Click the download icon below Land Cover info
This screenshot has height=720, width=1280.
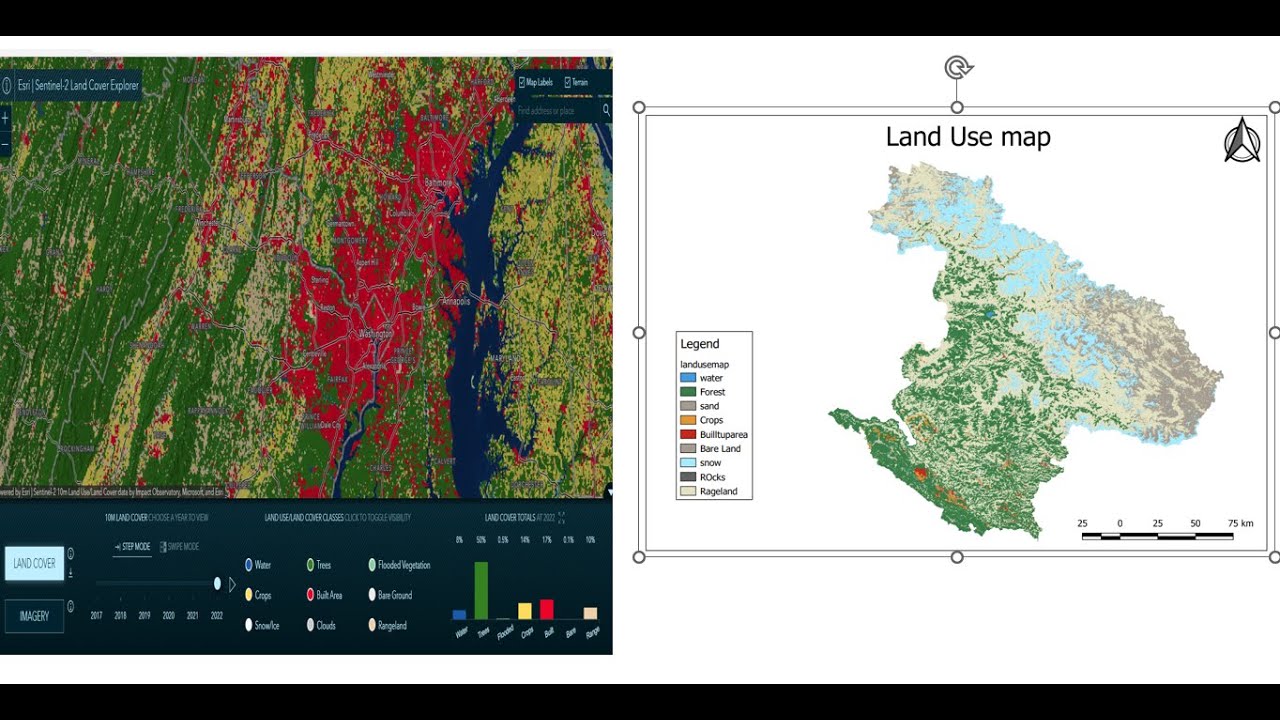[70, 573]
